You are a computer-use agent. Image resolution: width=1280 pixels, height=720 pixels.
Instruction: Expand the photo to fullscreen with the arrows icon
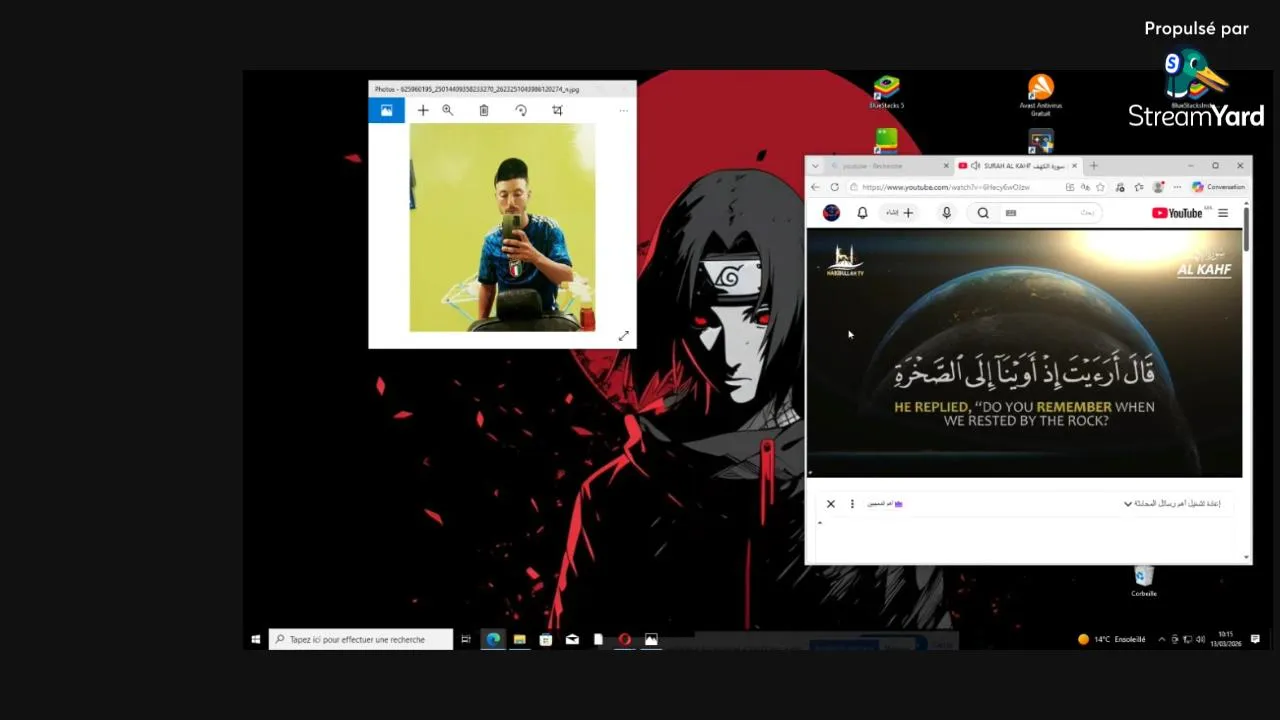coord(623,336)
